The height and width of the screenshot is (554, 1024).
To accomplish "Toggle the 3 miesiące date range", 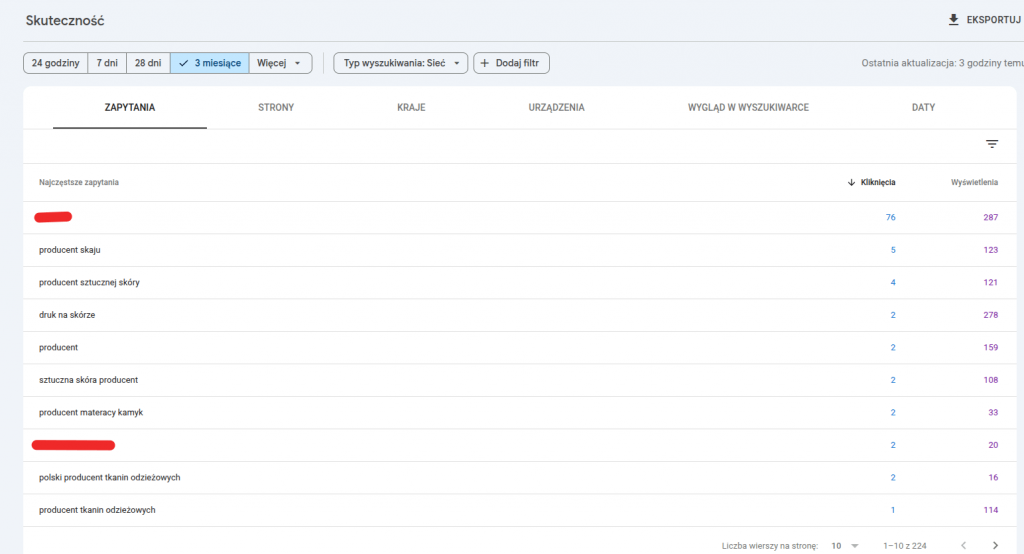I will tap(209, 63).
